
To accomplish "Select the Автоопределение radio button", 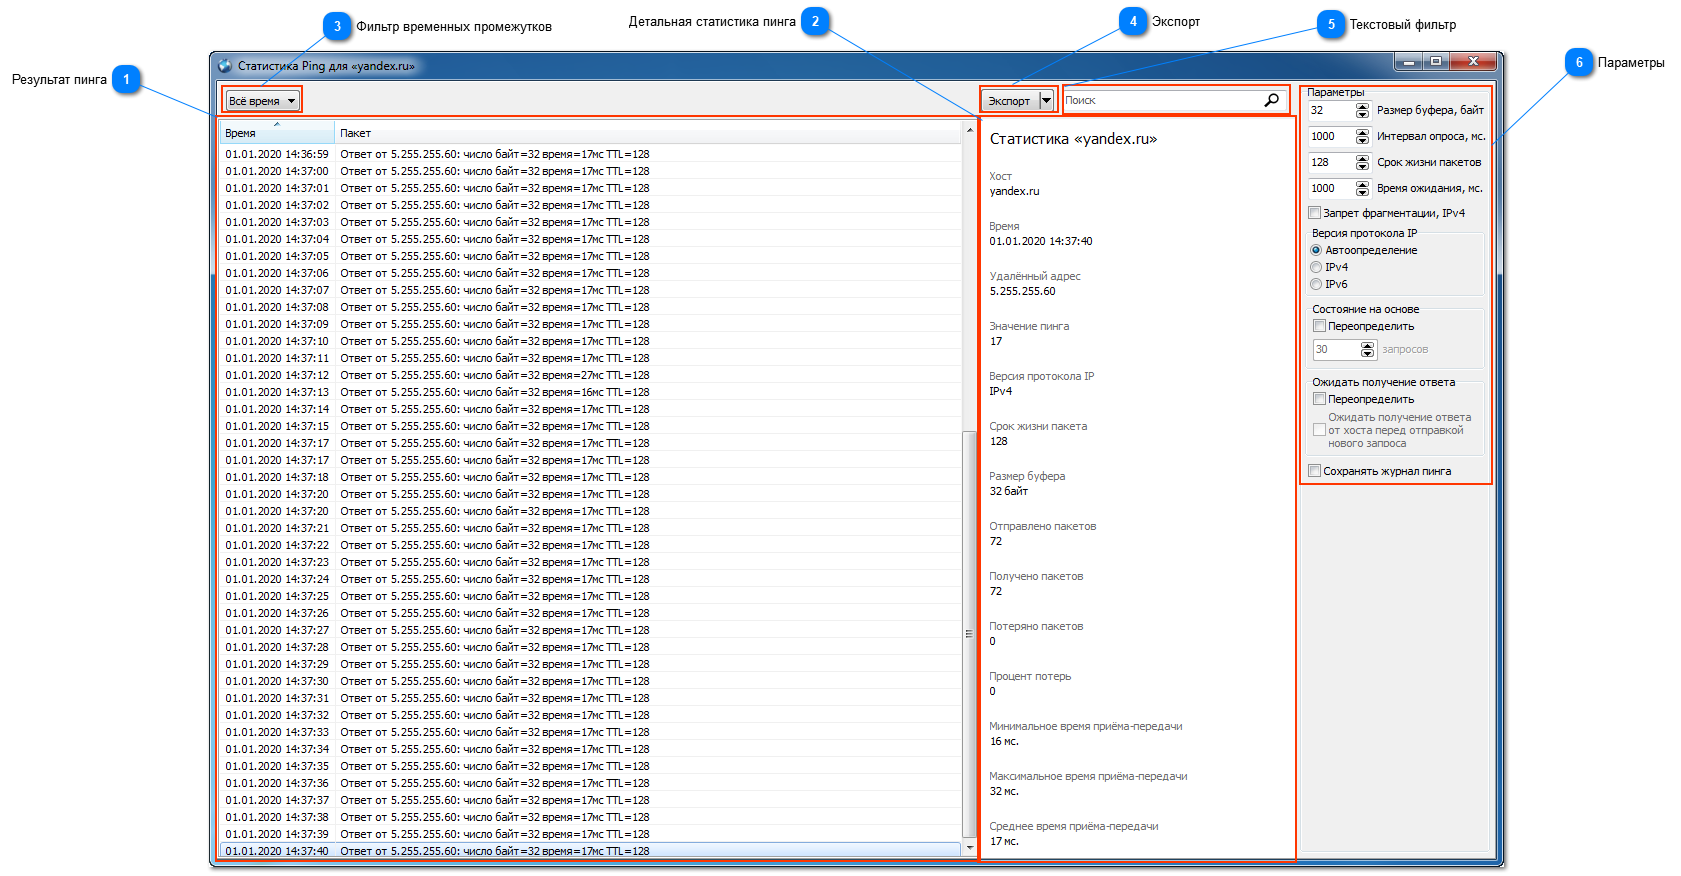I will 1316,250.
